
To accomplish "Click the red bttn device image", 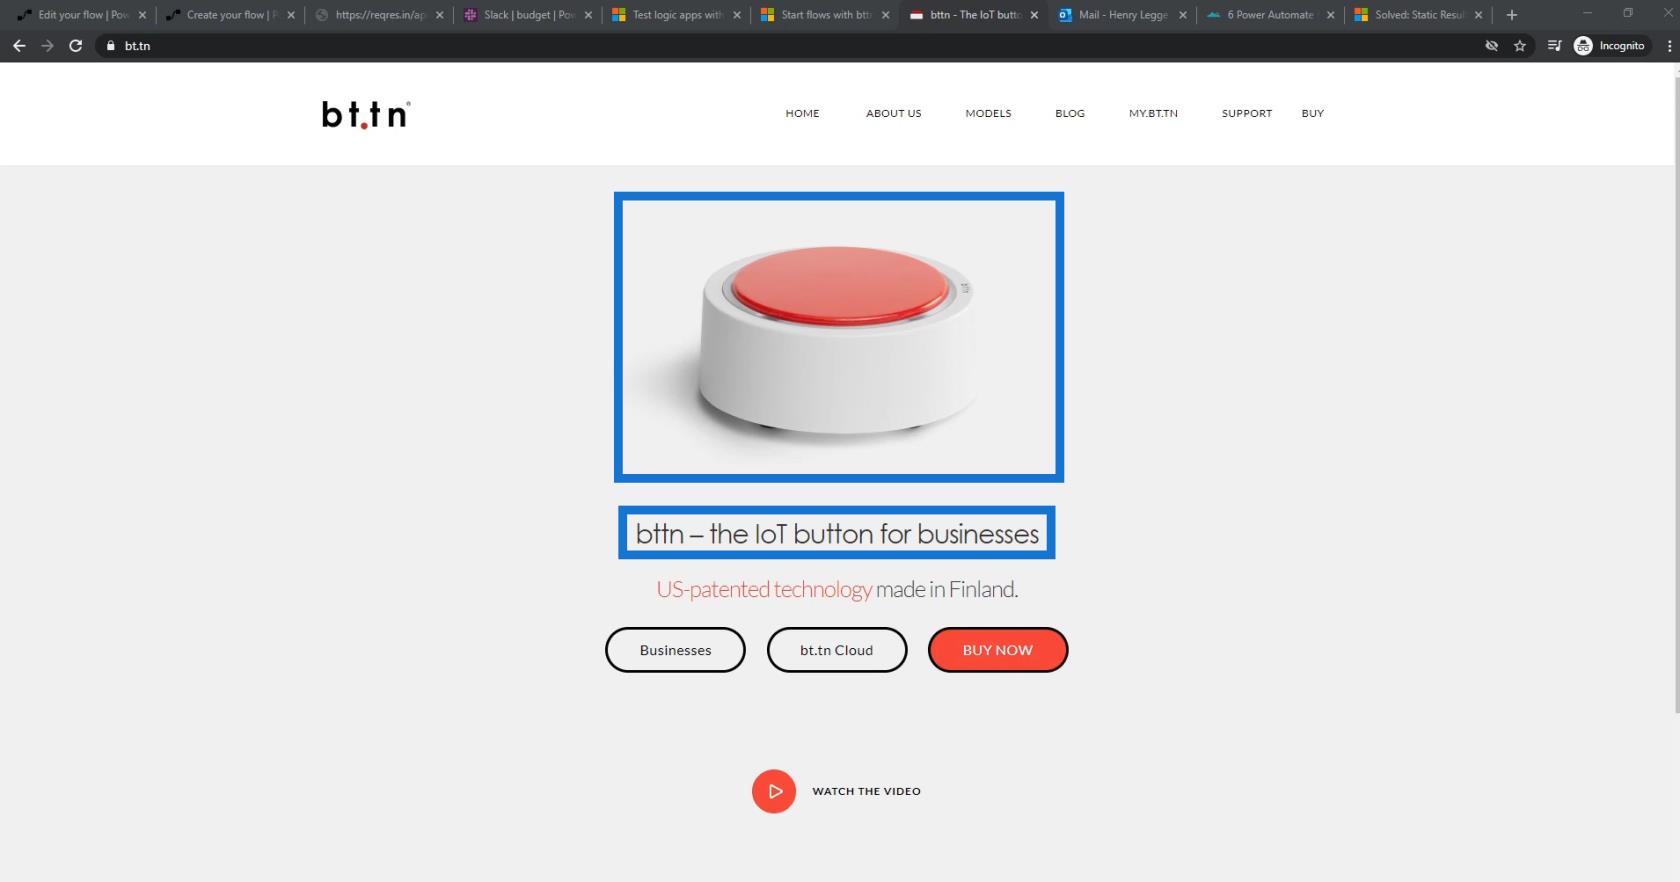I will [x=839, y=337].
